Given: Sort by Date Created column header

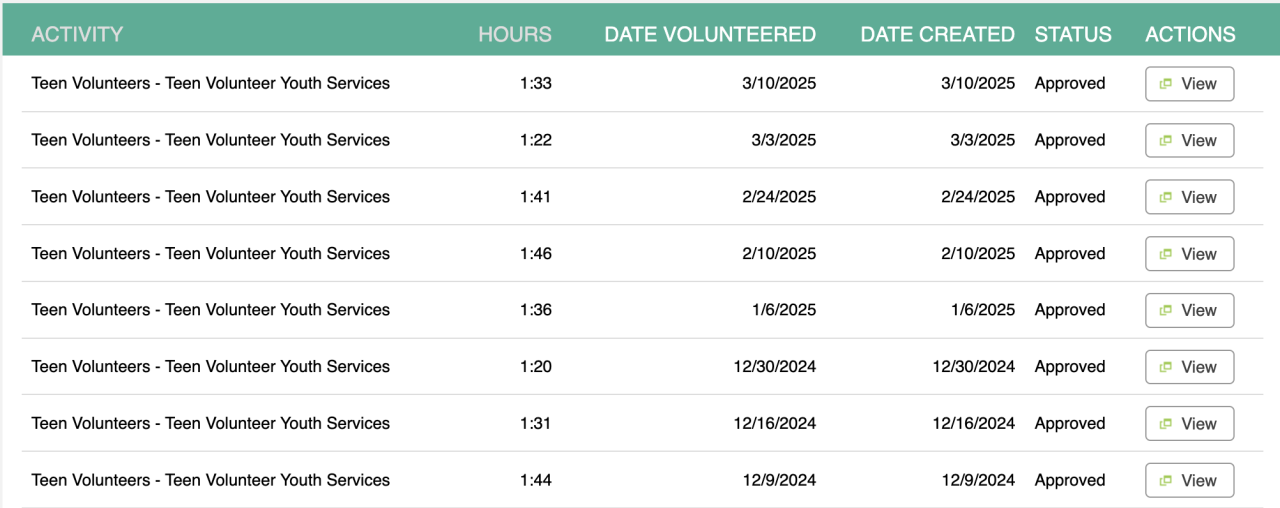Looking at the screenshot, I should pyautogui.click(x=937, y=34).
